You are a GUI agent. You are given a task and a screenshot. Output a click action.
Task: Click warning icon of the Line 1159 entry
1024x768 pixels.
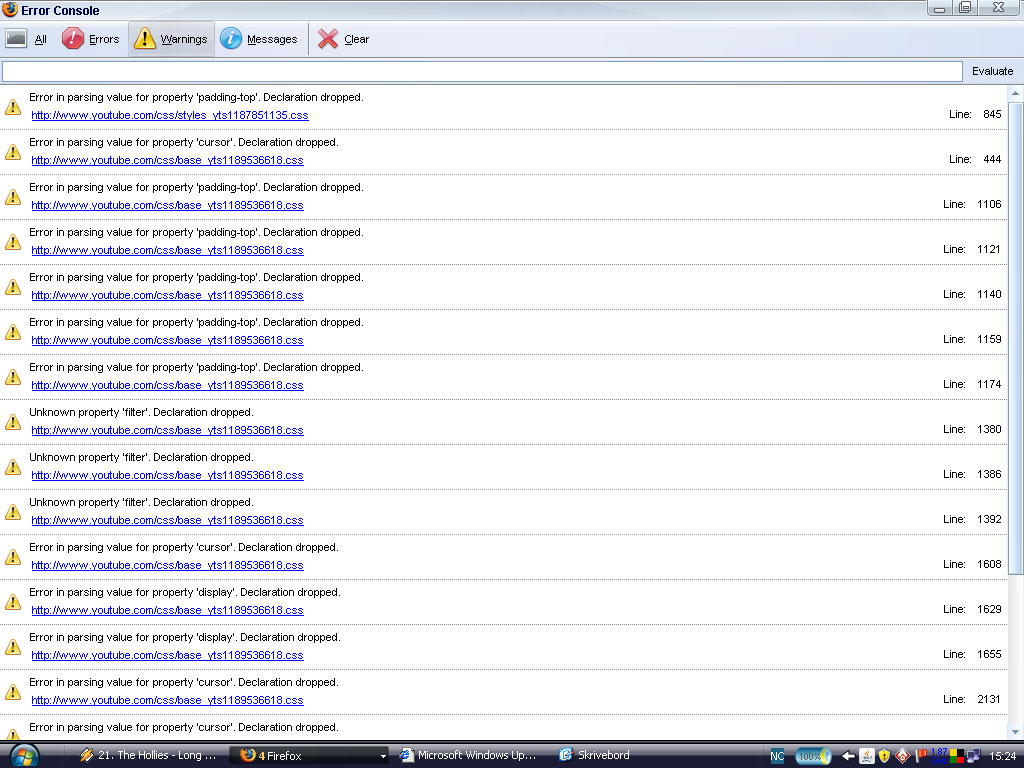[x=13, y=332]
